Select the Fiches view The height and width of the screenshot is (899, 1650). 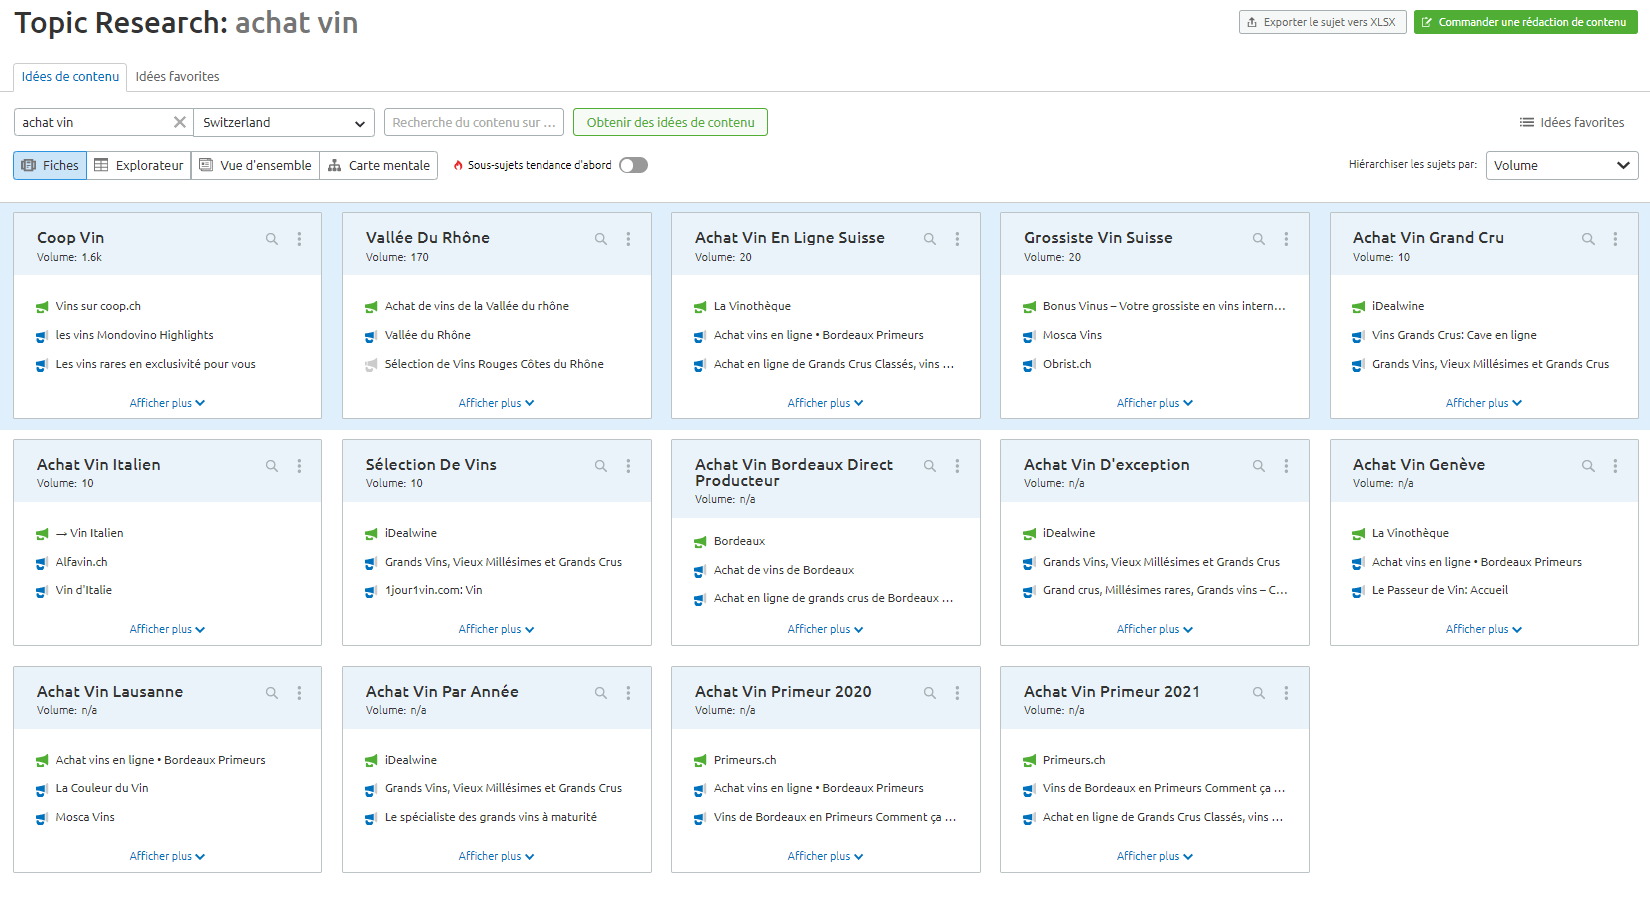click(50, 165)
